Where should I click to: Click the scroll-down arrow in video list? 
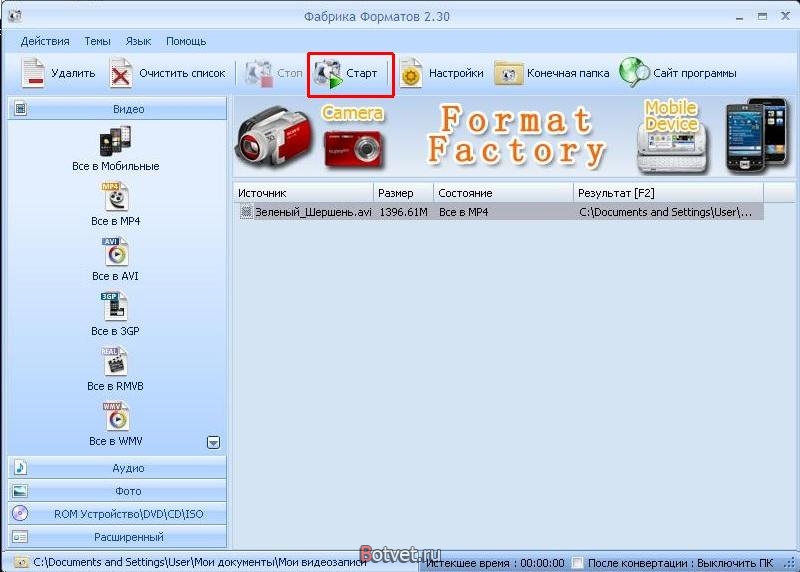(x=213, y=442)
